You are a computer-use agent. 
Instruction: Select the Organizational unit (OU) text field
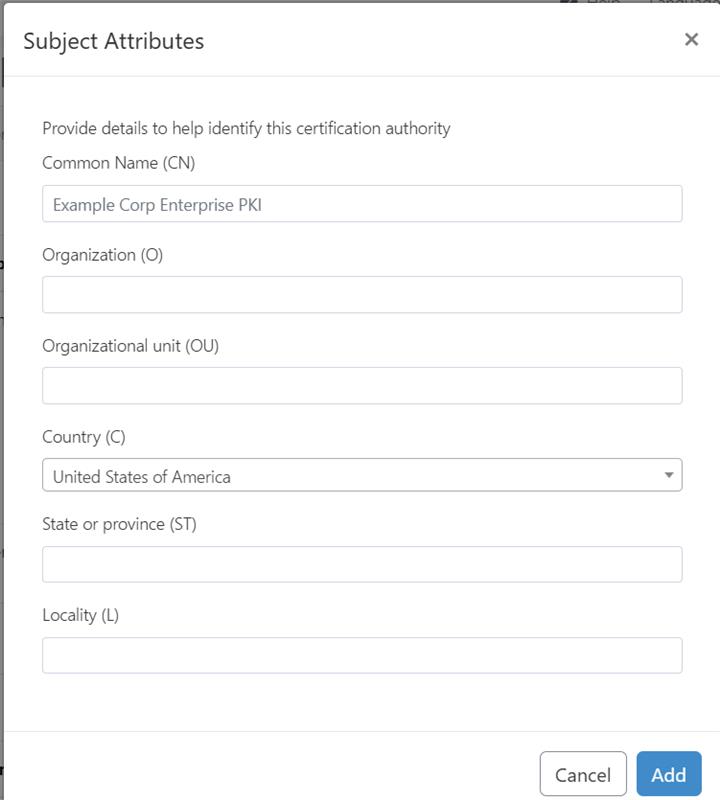pyautogui.click(x=362, y=386)
